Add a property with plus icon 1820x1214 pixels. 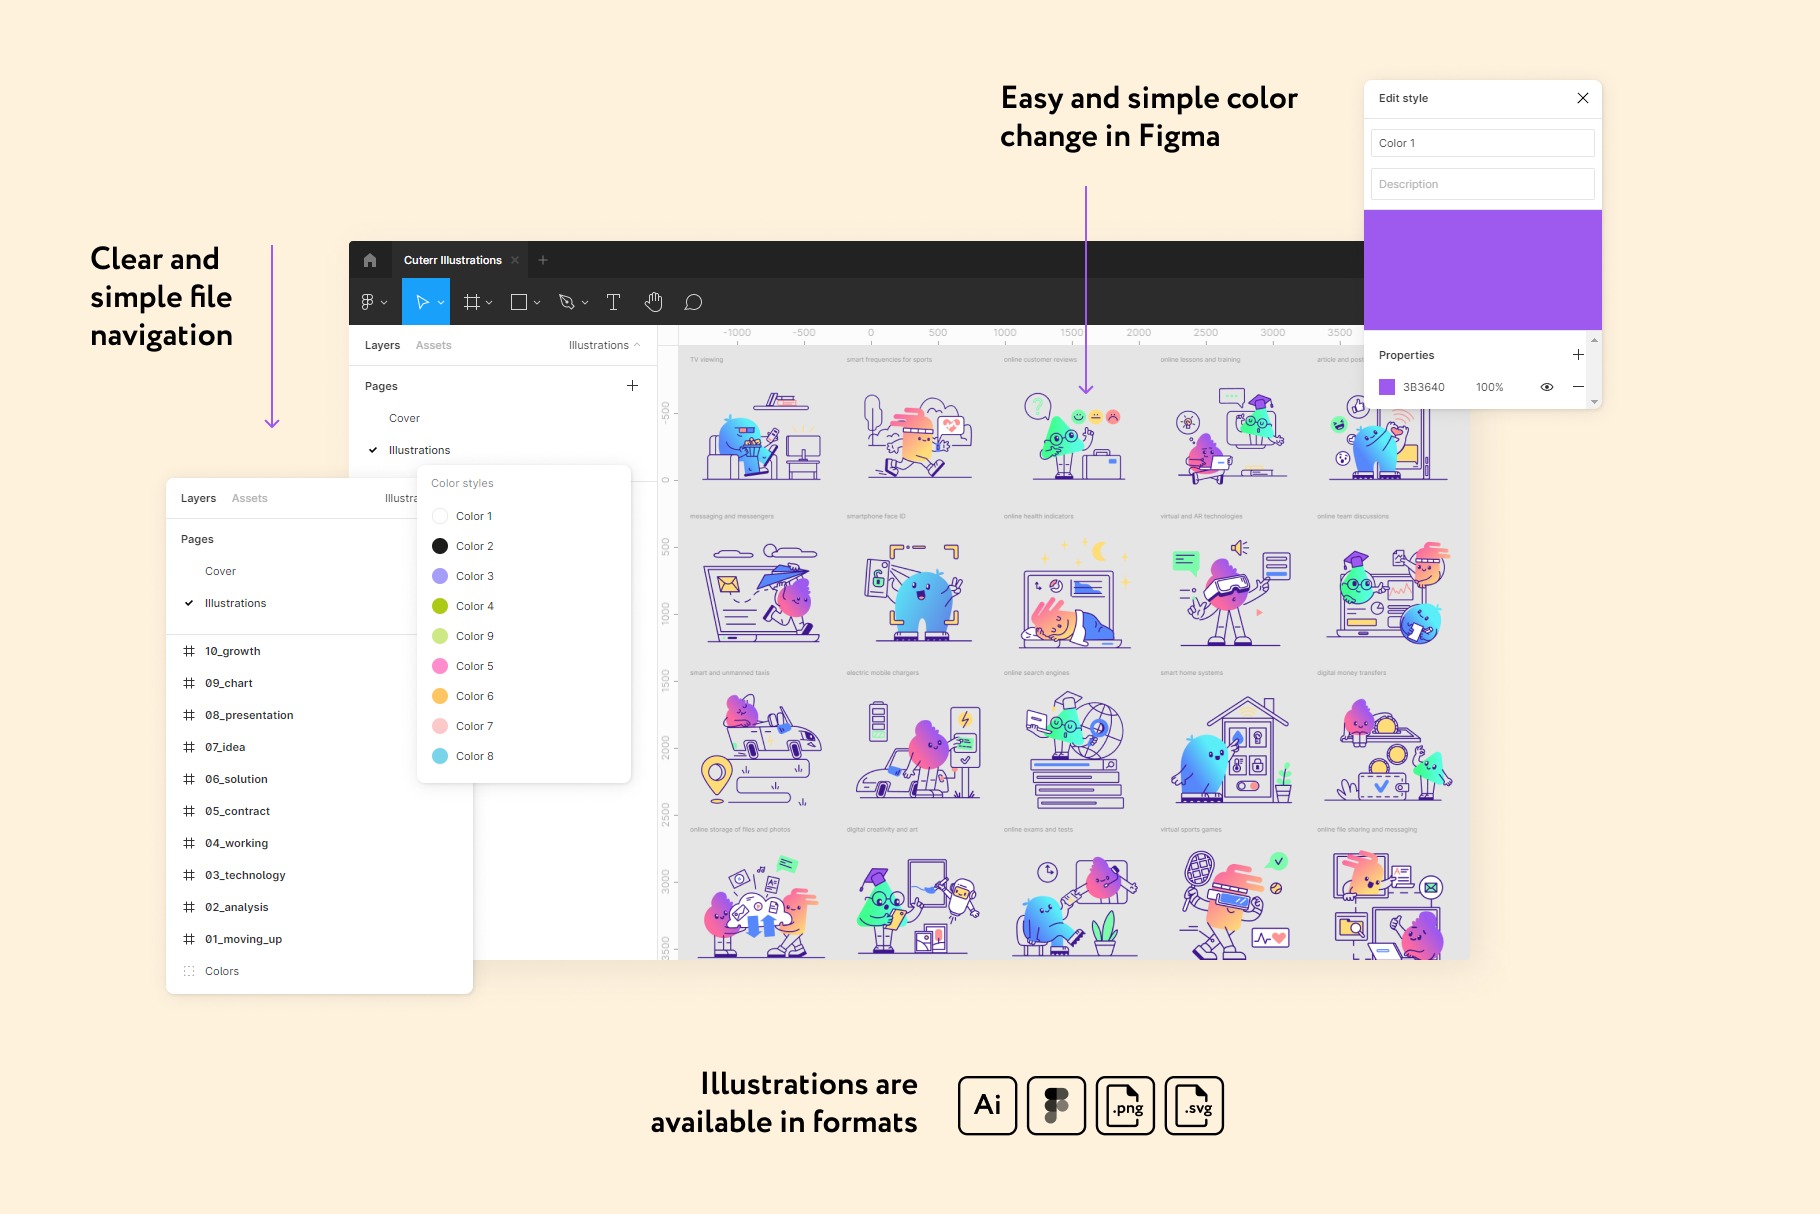click(1578, 355)
